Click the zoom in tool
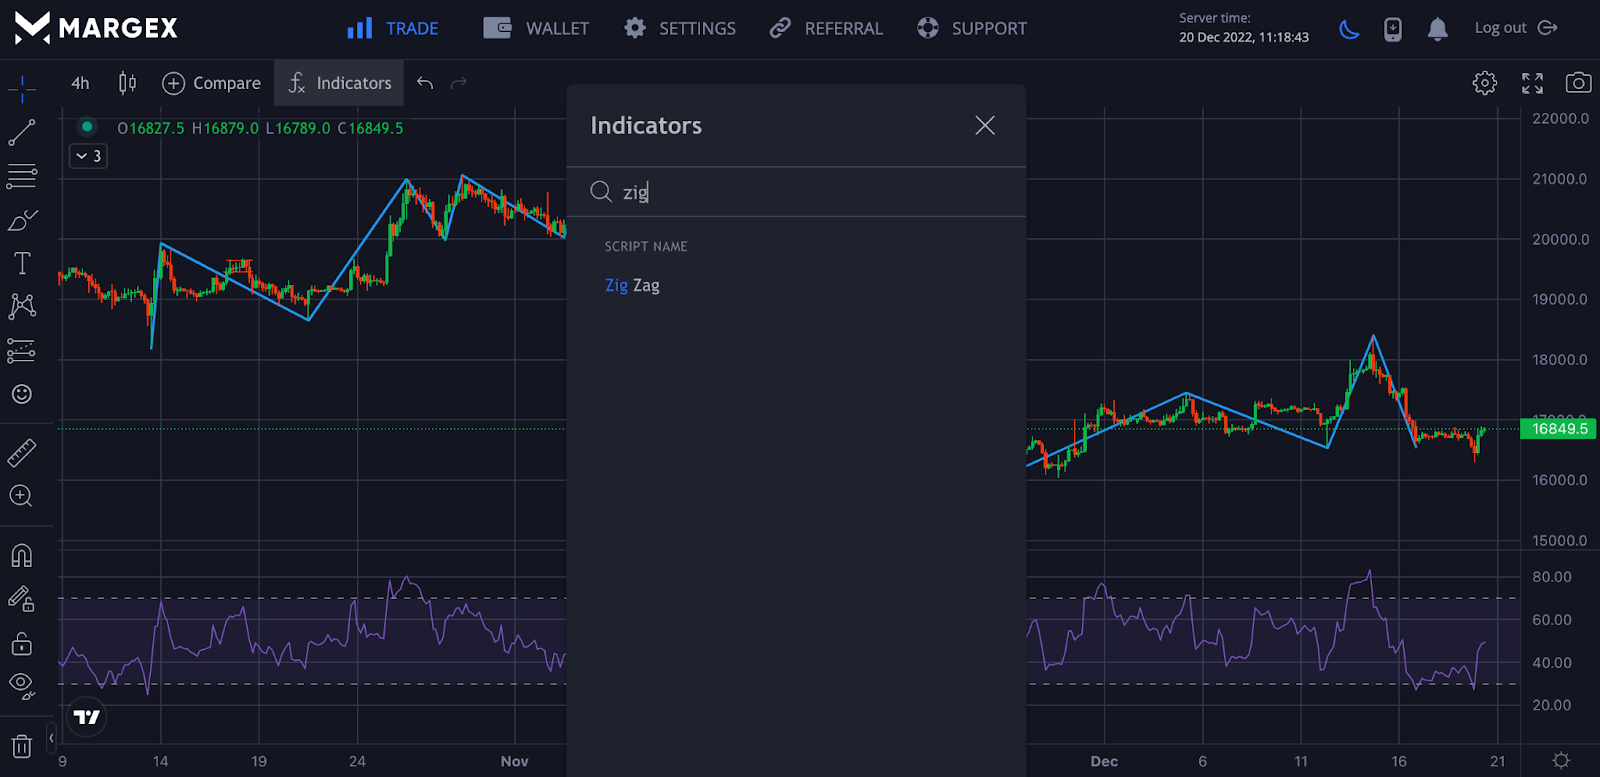 tap(22, 496)
